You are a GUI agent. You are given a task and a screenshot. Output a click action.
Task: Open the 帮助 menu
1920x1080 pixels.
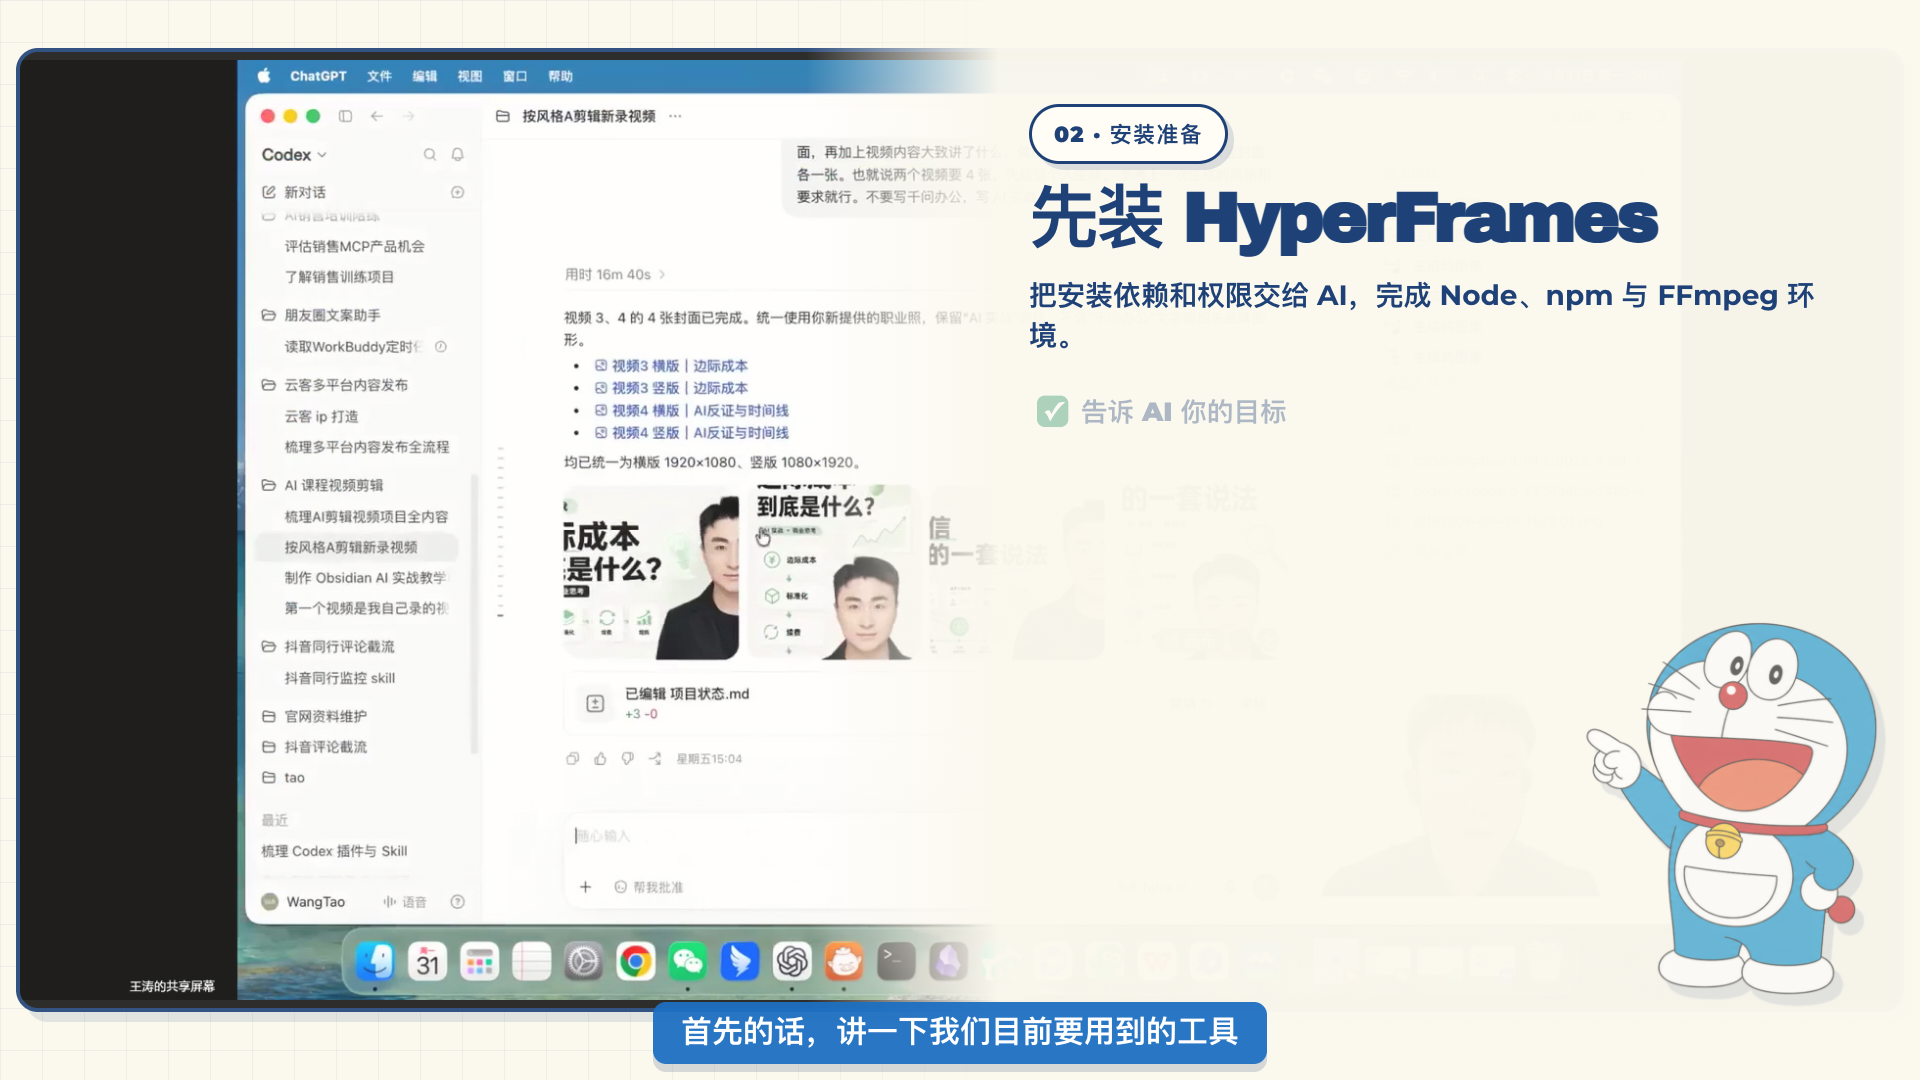click(560, 76)
